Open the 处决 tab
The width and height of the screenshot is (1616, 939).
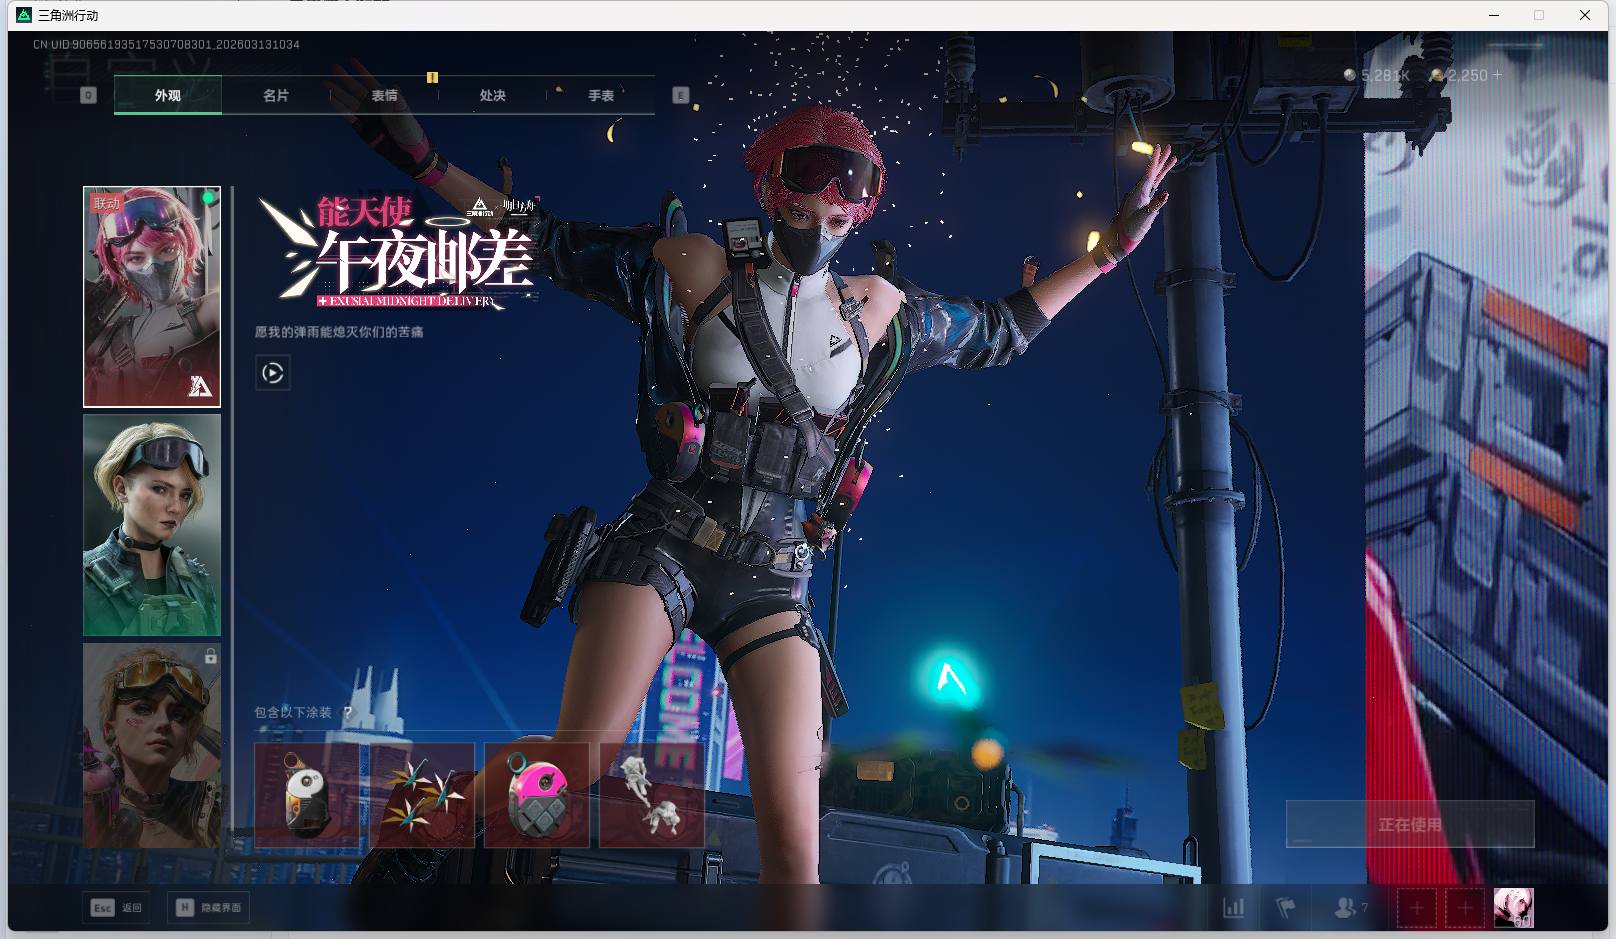pyautogui.click(x=492, y=96)
